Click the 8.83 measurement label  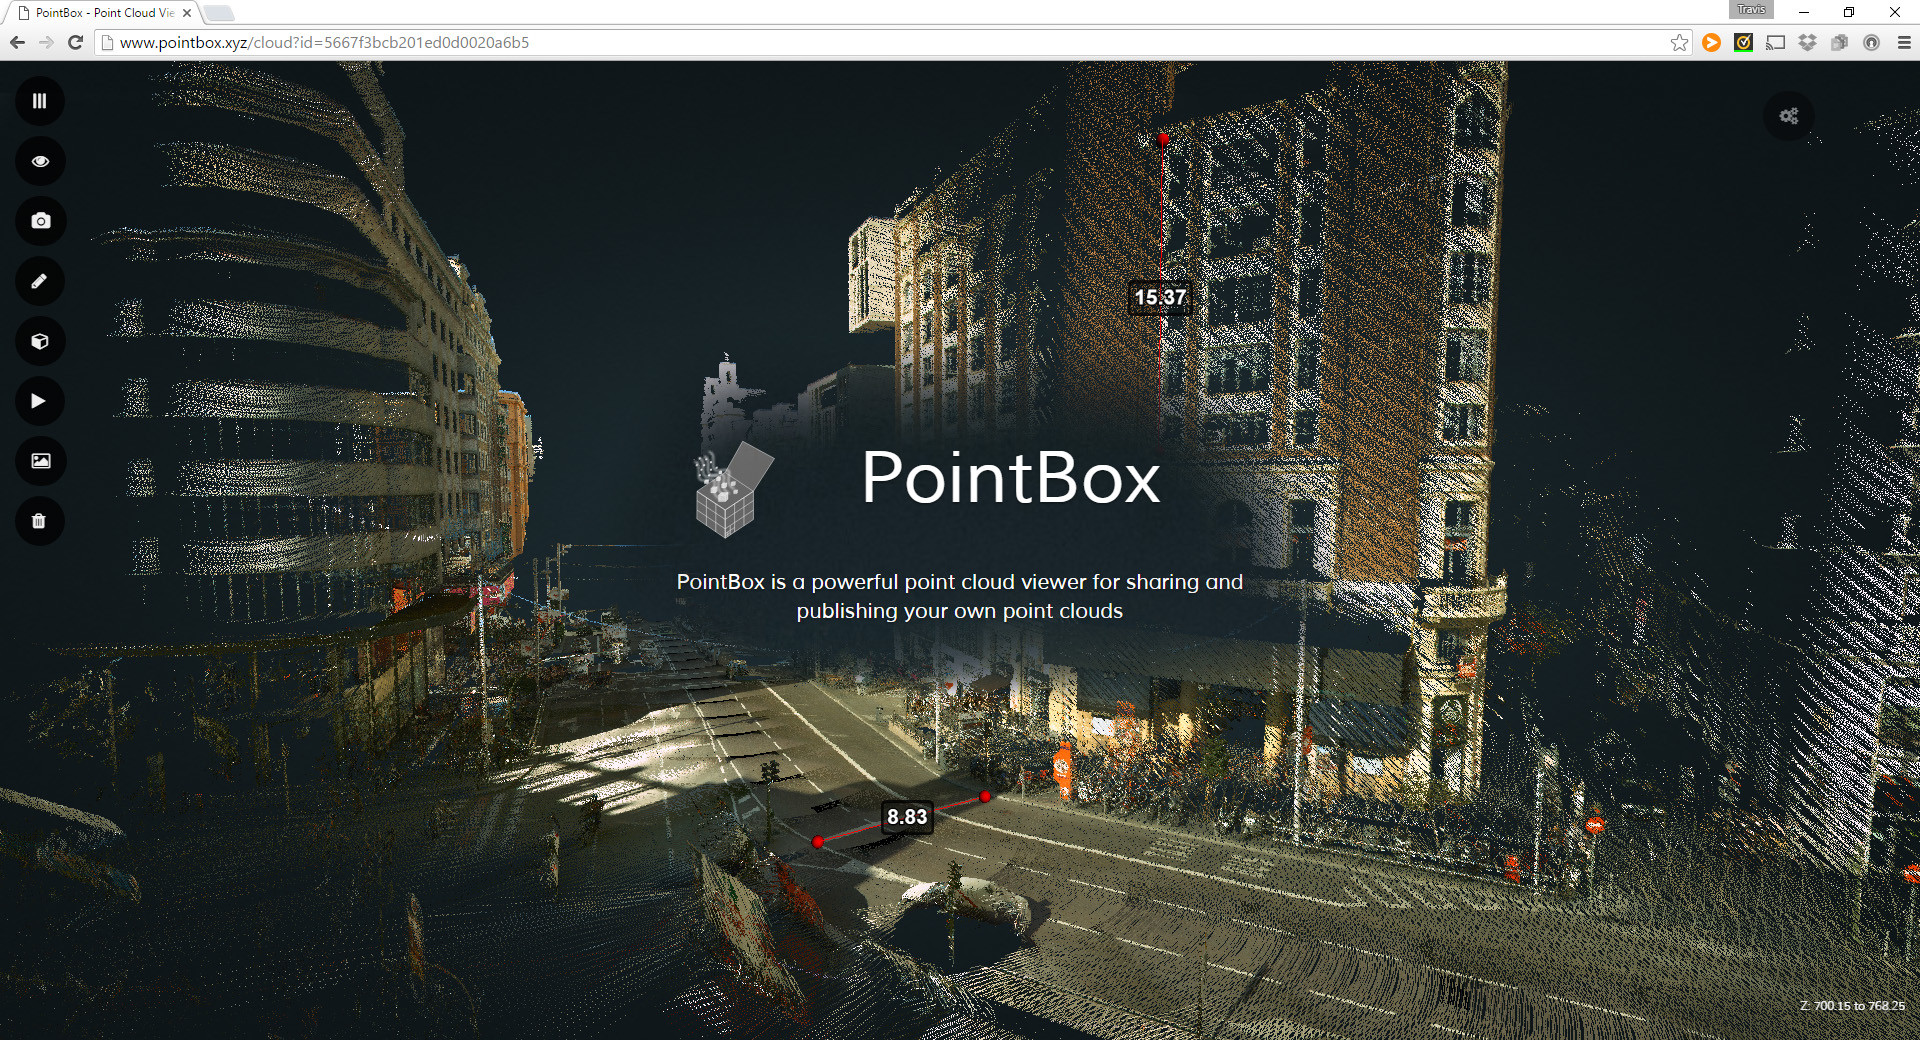tap(907, 817)
